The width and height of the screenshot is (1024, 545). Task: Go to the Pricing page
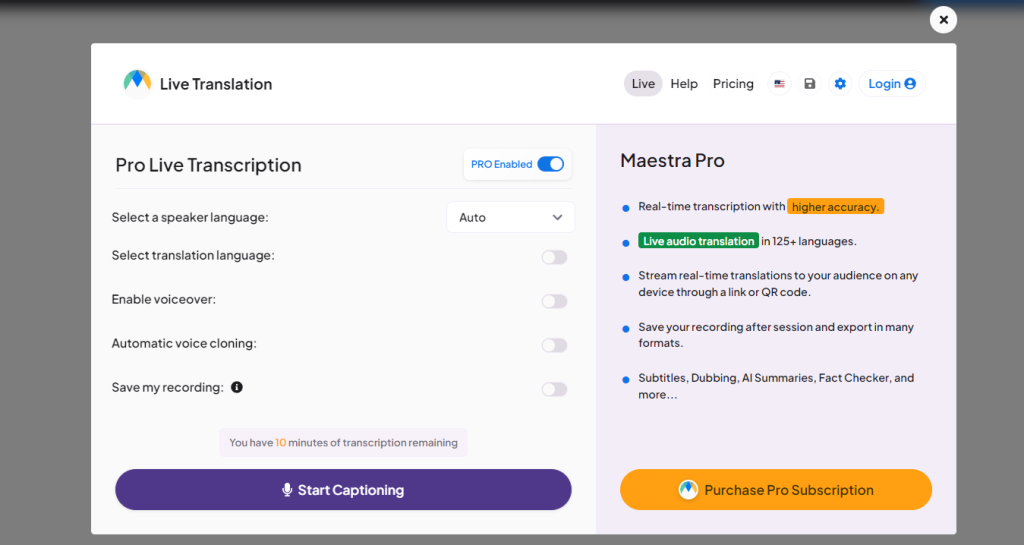[733, 84]
